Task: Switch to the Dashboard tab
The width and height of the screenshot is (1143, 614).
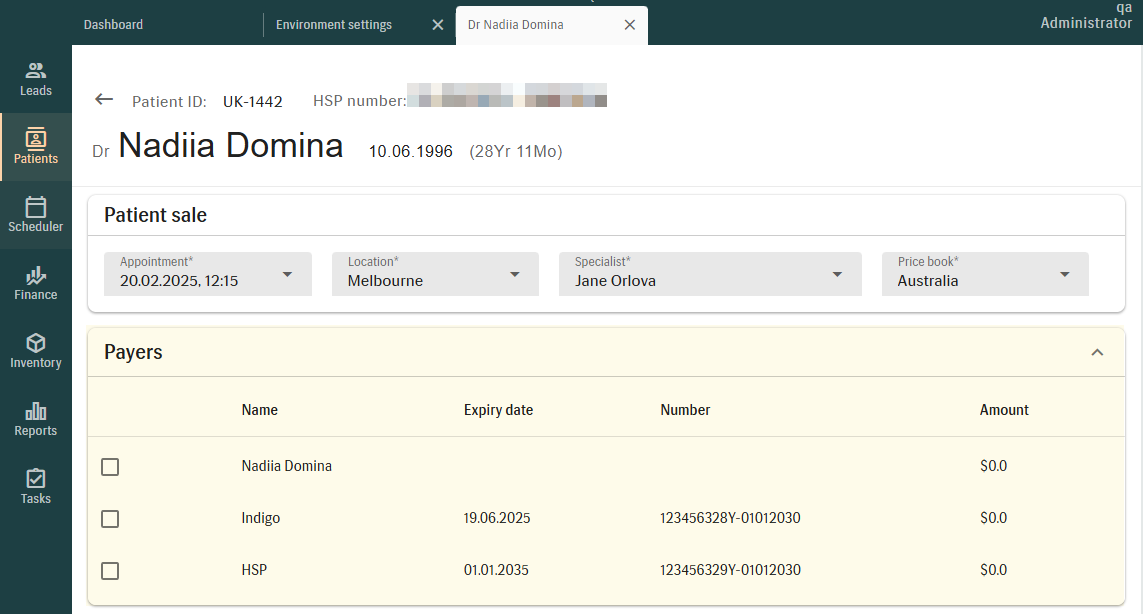Action: 114,25
